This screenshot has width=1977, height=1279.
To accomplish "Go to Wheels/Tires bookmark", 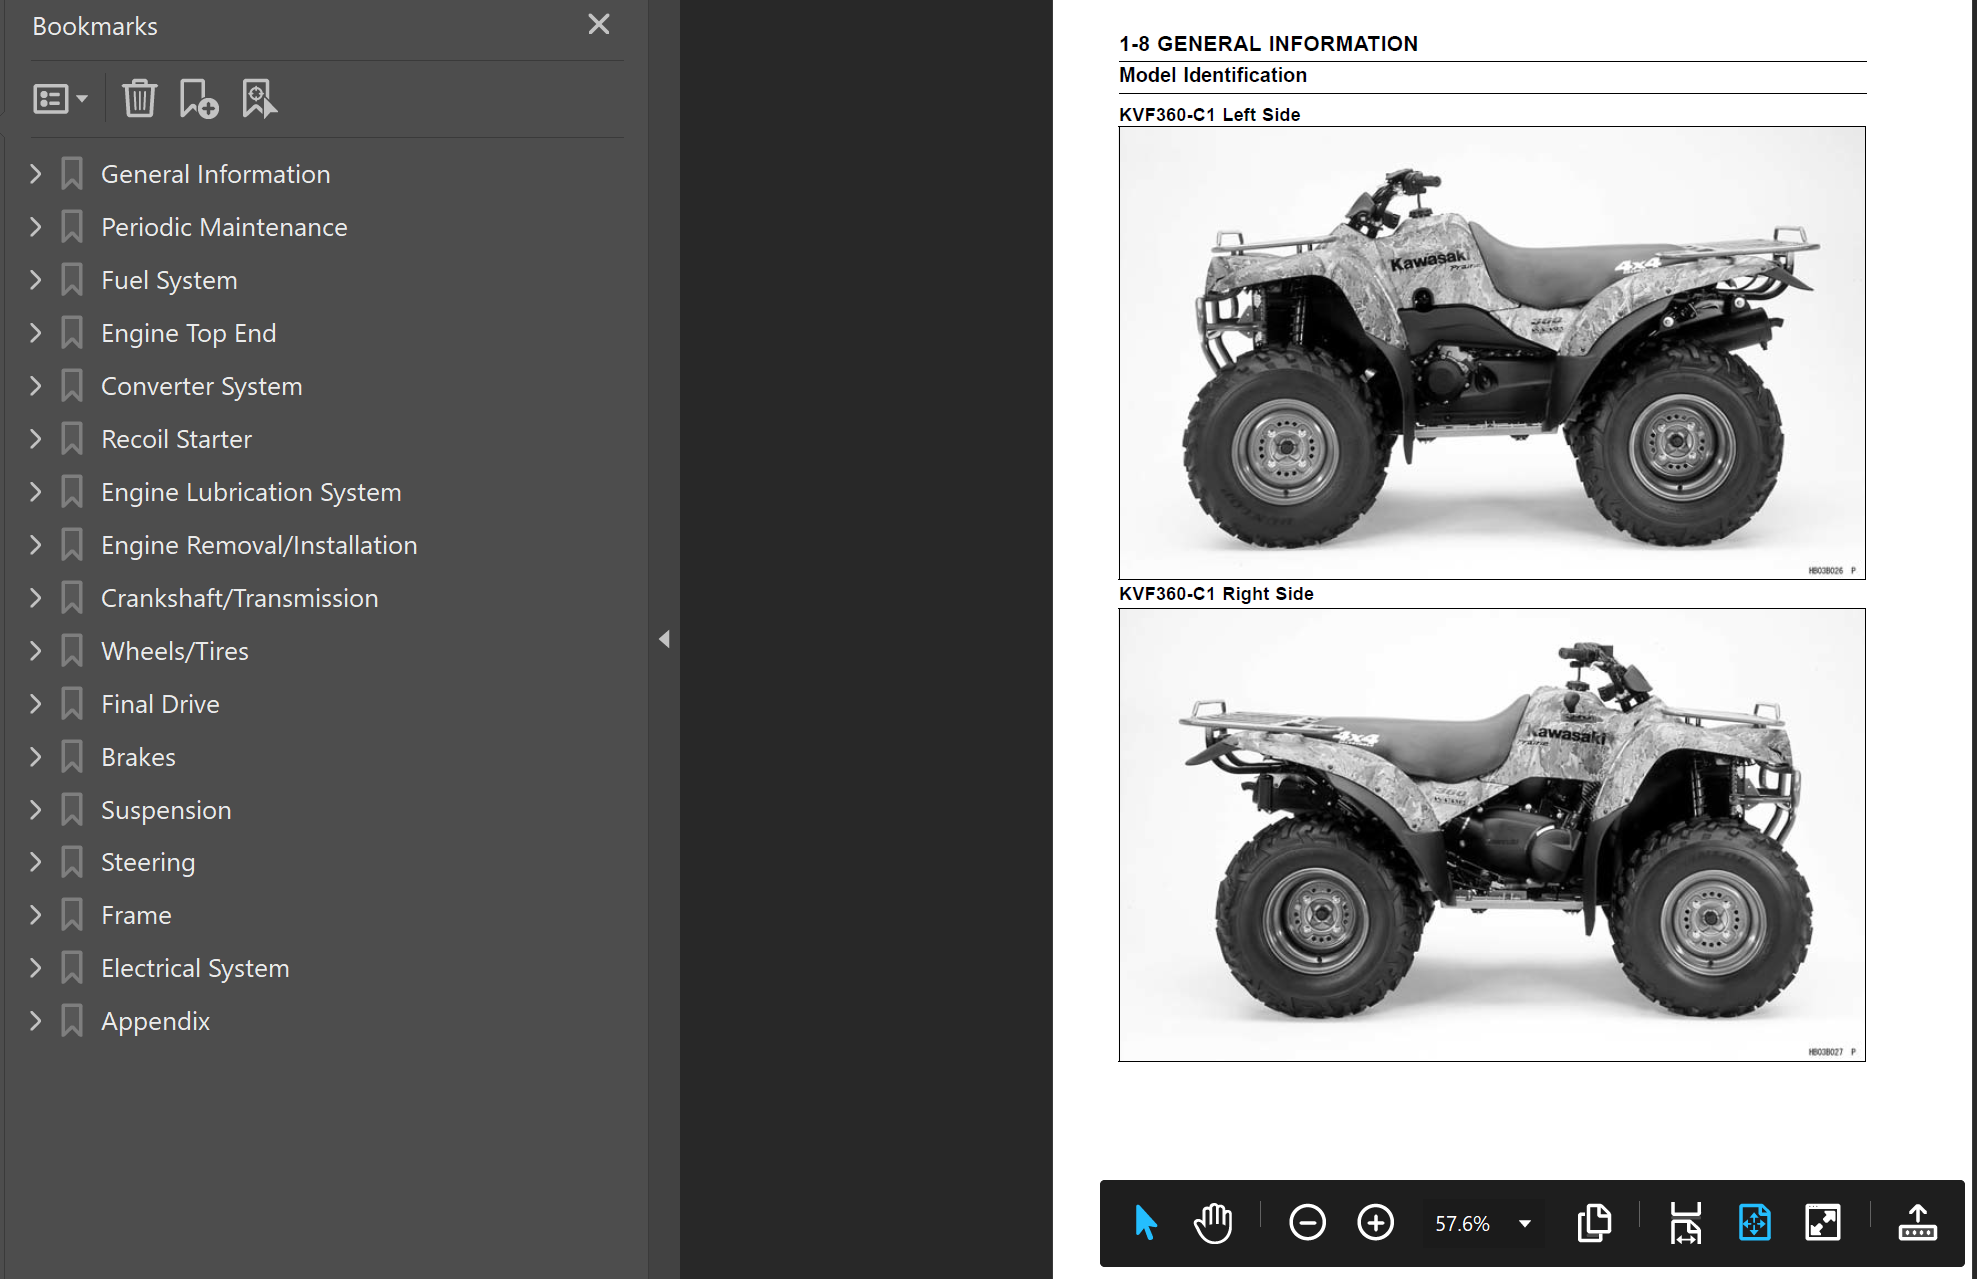I will 174,651.
